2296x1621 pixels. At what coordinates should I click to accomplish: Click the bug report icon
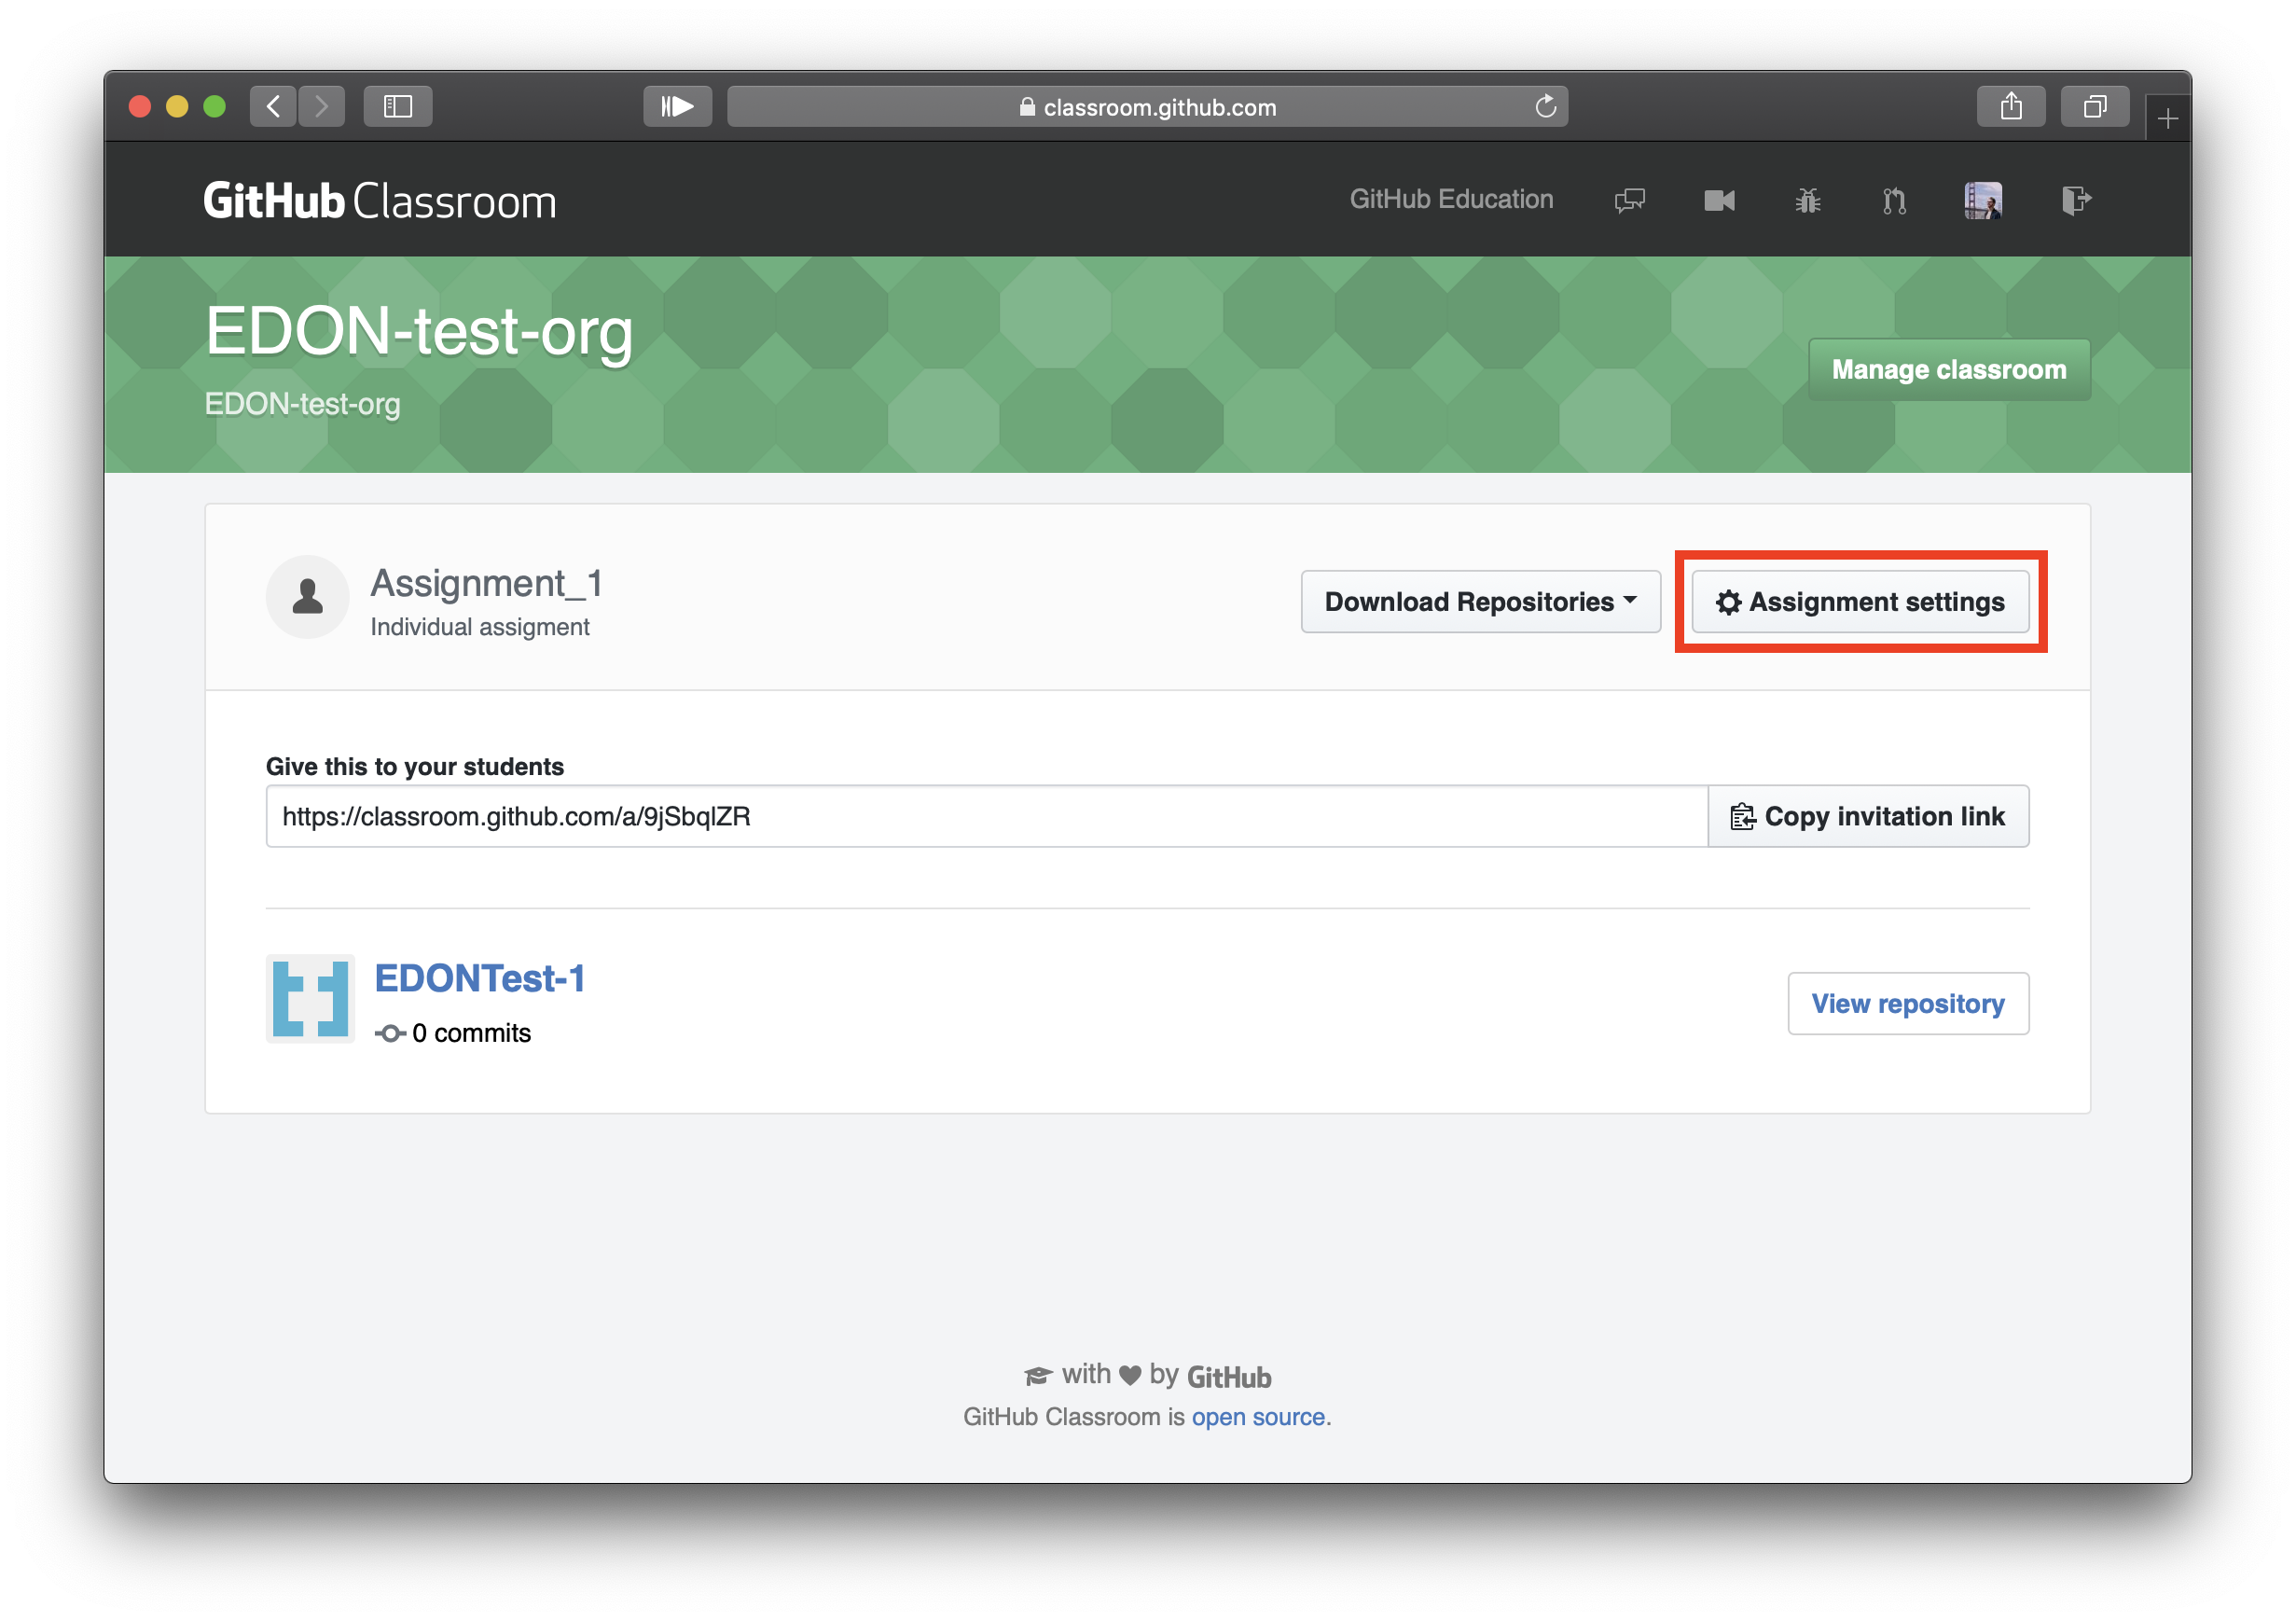point(1807,201)
